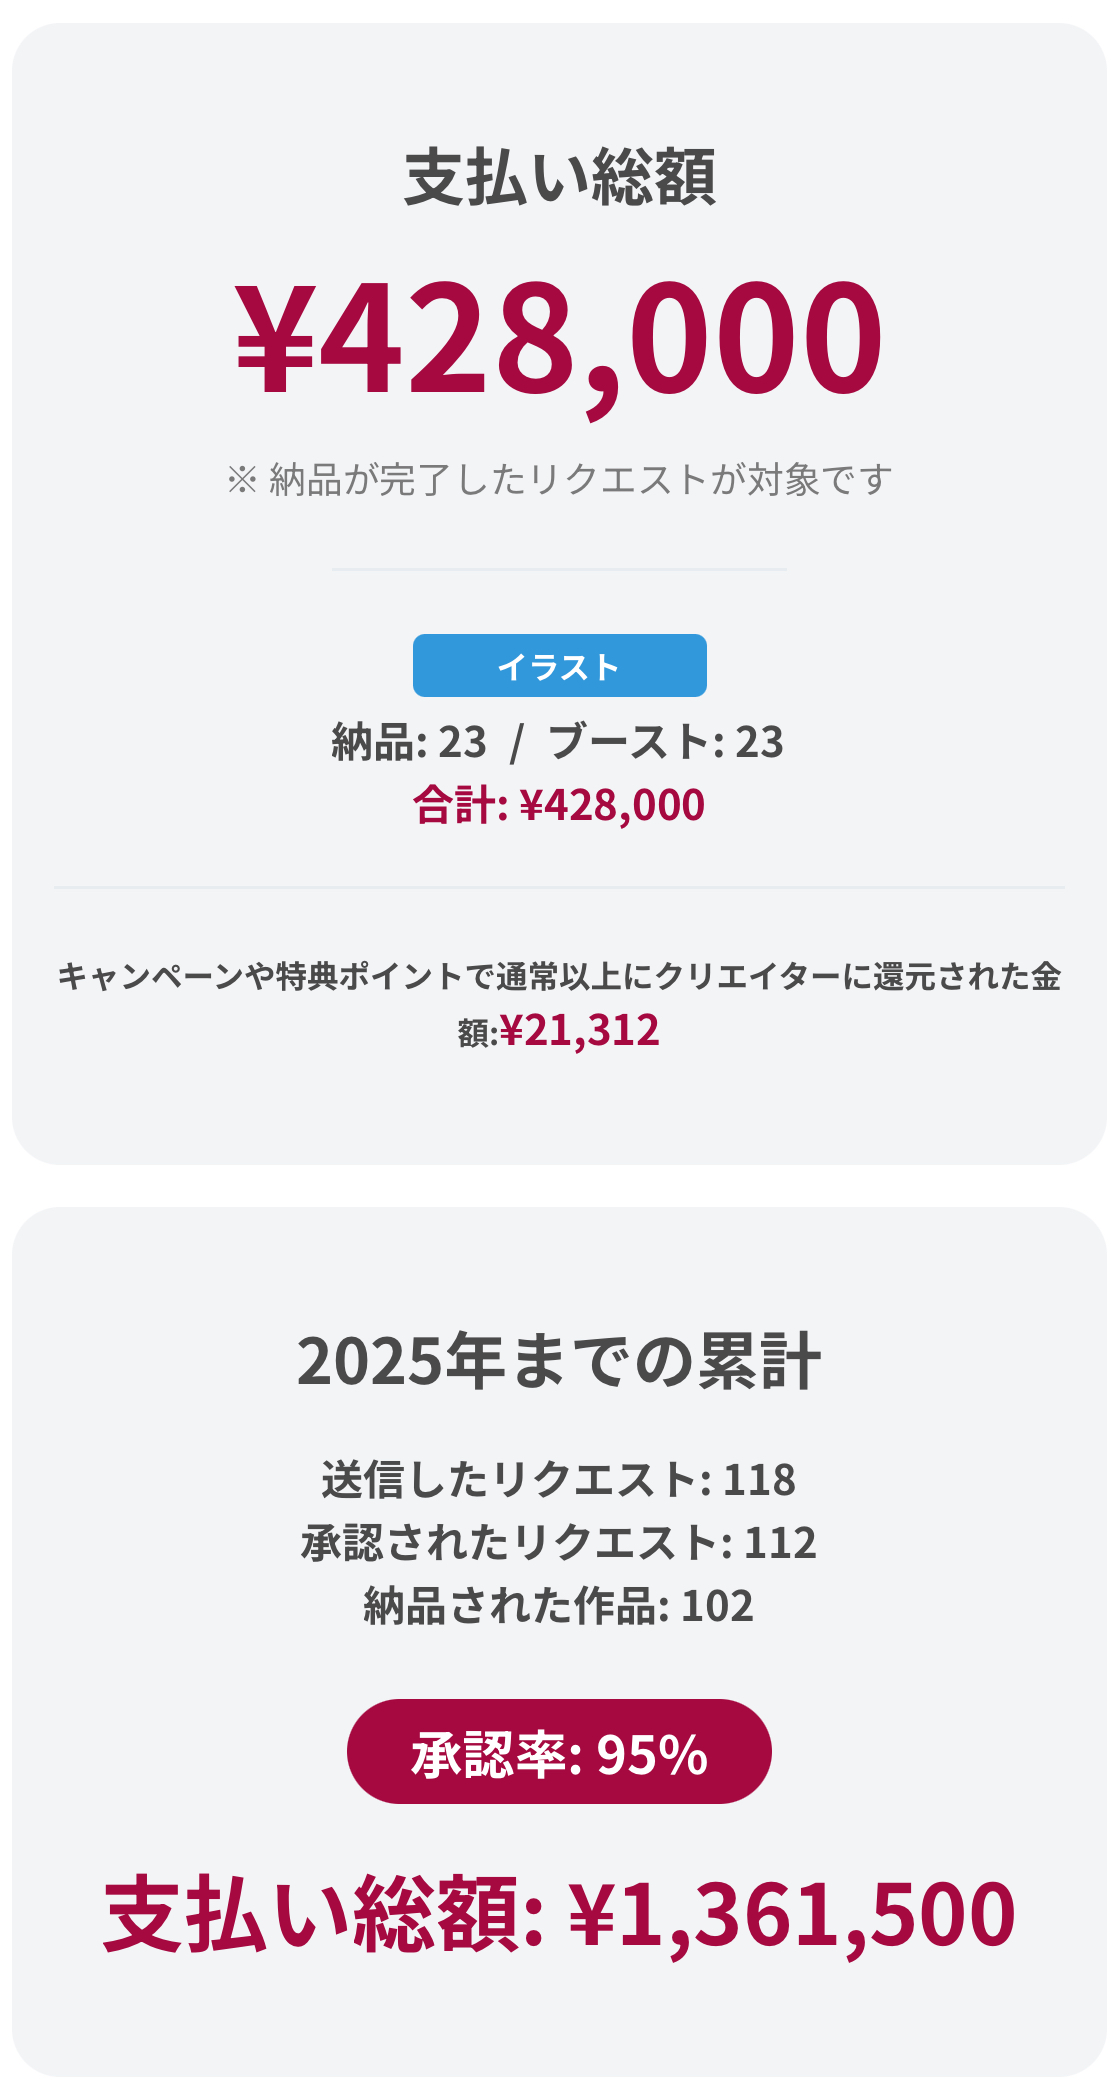The image size is (1118, 2094).
Task: Select the 合計: ¥428,000 subtotal line
Action: pos(559,805)
